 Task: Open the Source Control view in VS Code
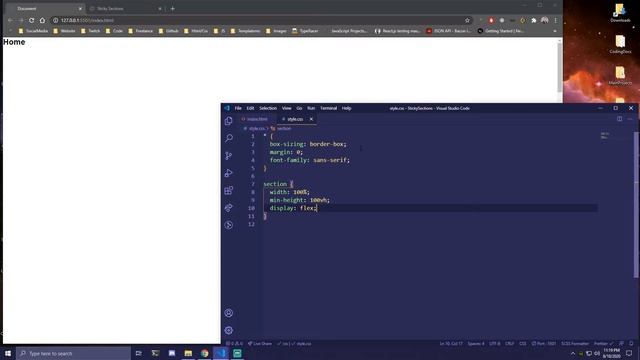[x=229, y=156]
